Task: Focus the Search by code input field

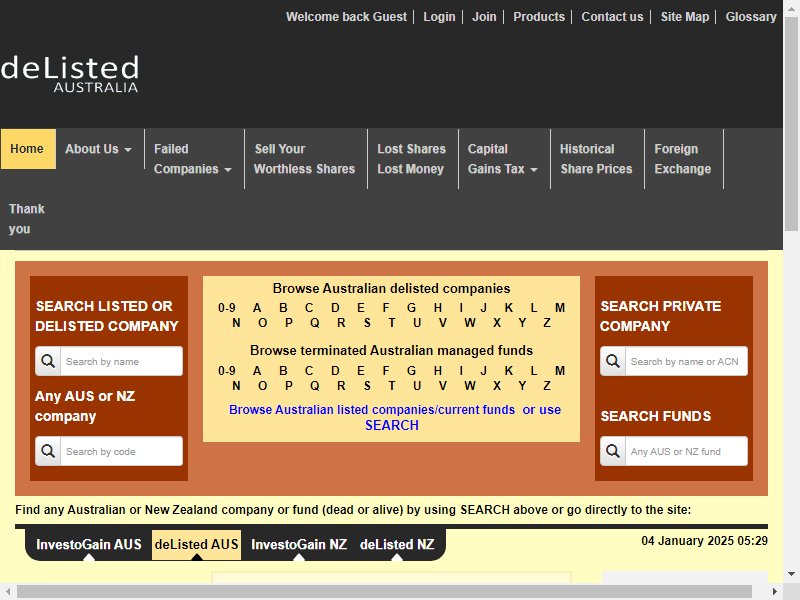Action: 121,451
